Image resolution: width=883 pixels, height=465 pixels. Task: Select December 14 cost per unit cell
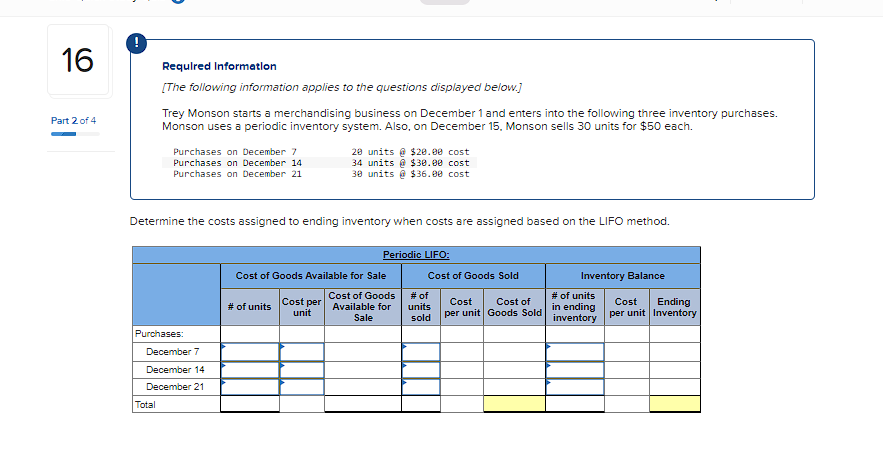(302, 370)
